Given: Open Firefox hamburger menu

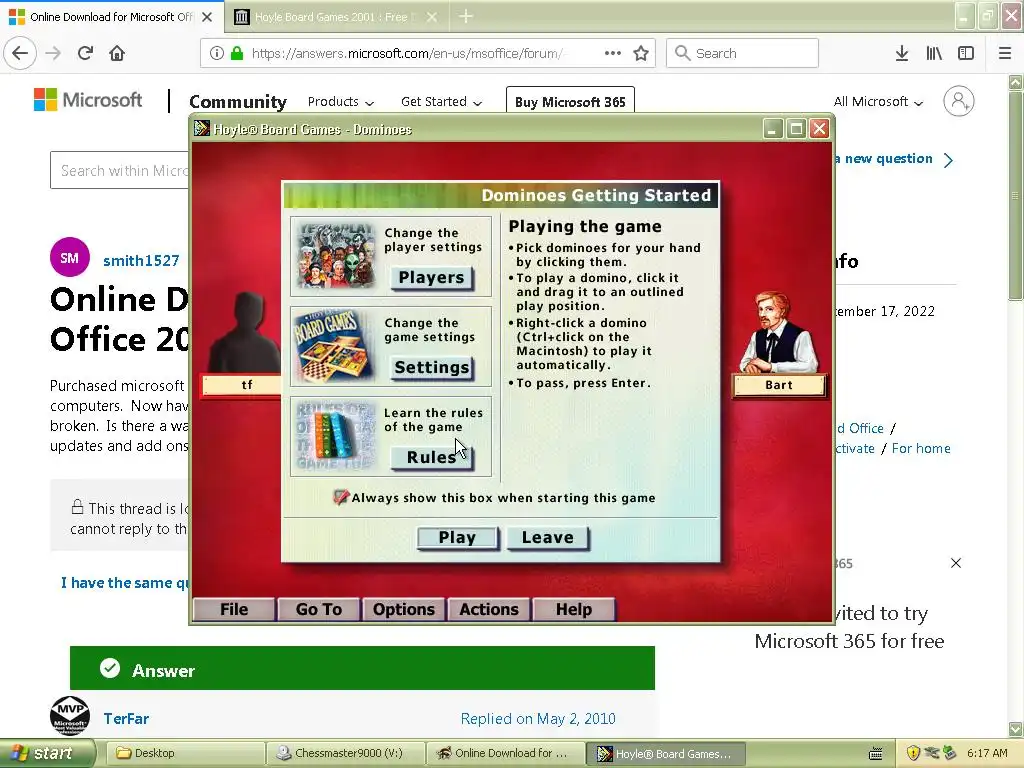Looking at the screenshot, I should [x=1005, y=53].
